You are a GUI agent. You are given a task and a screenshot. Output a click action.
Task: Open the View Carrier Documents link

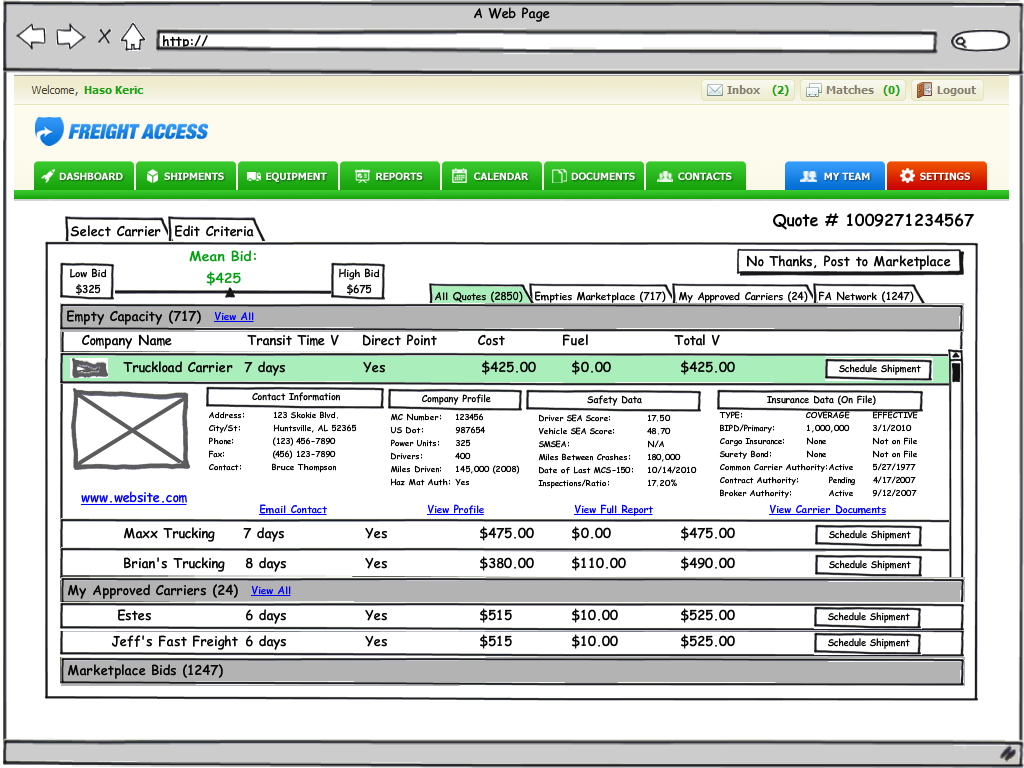click(x=827, y=510)
